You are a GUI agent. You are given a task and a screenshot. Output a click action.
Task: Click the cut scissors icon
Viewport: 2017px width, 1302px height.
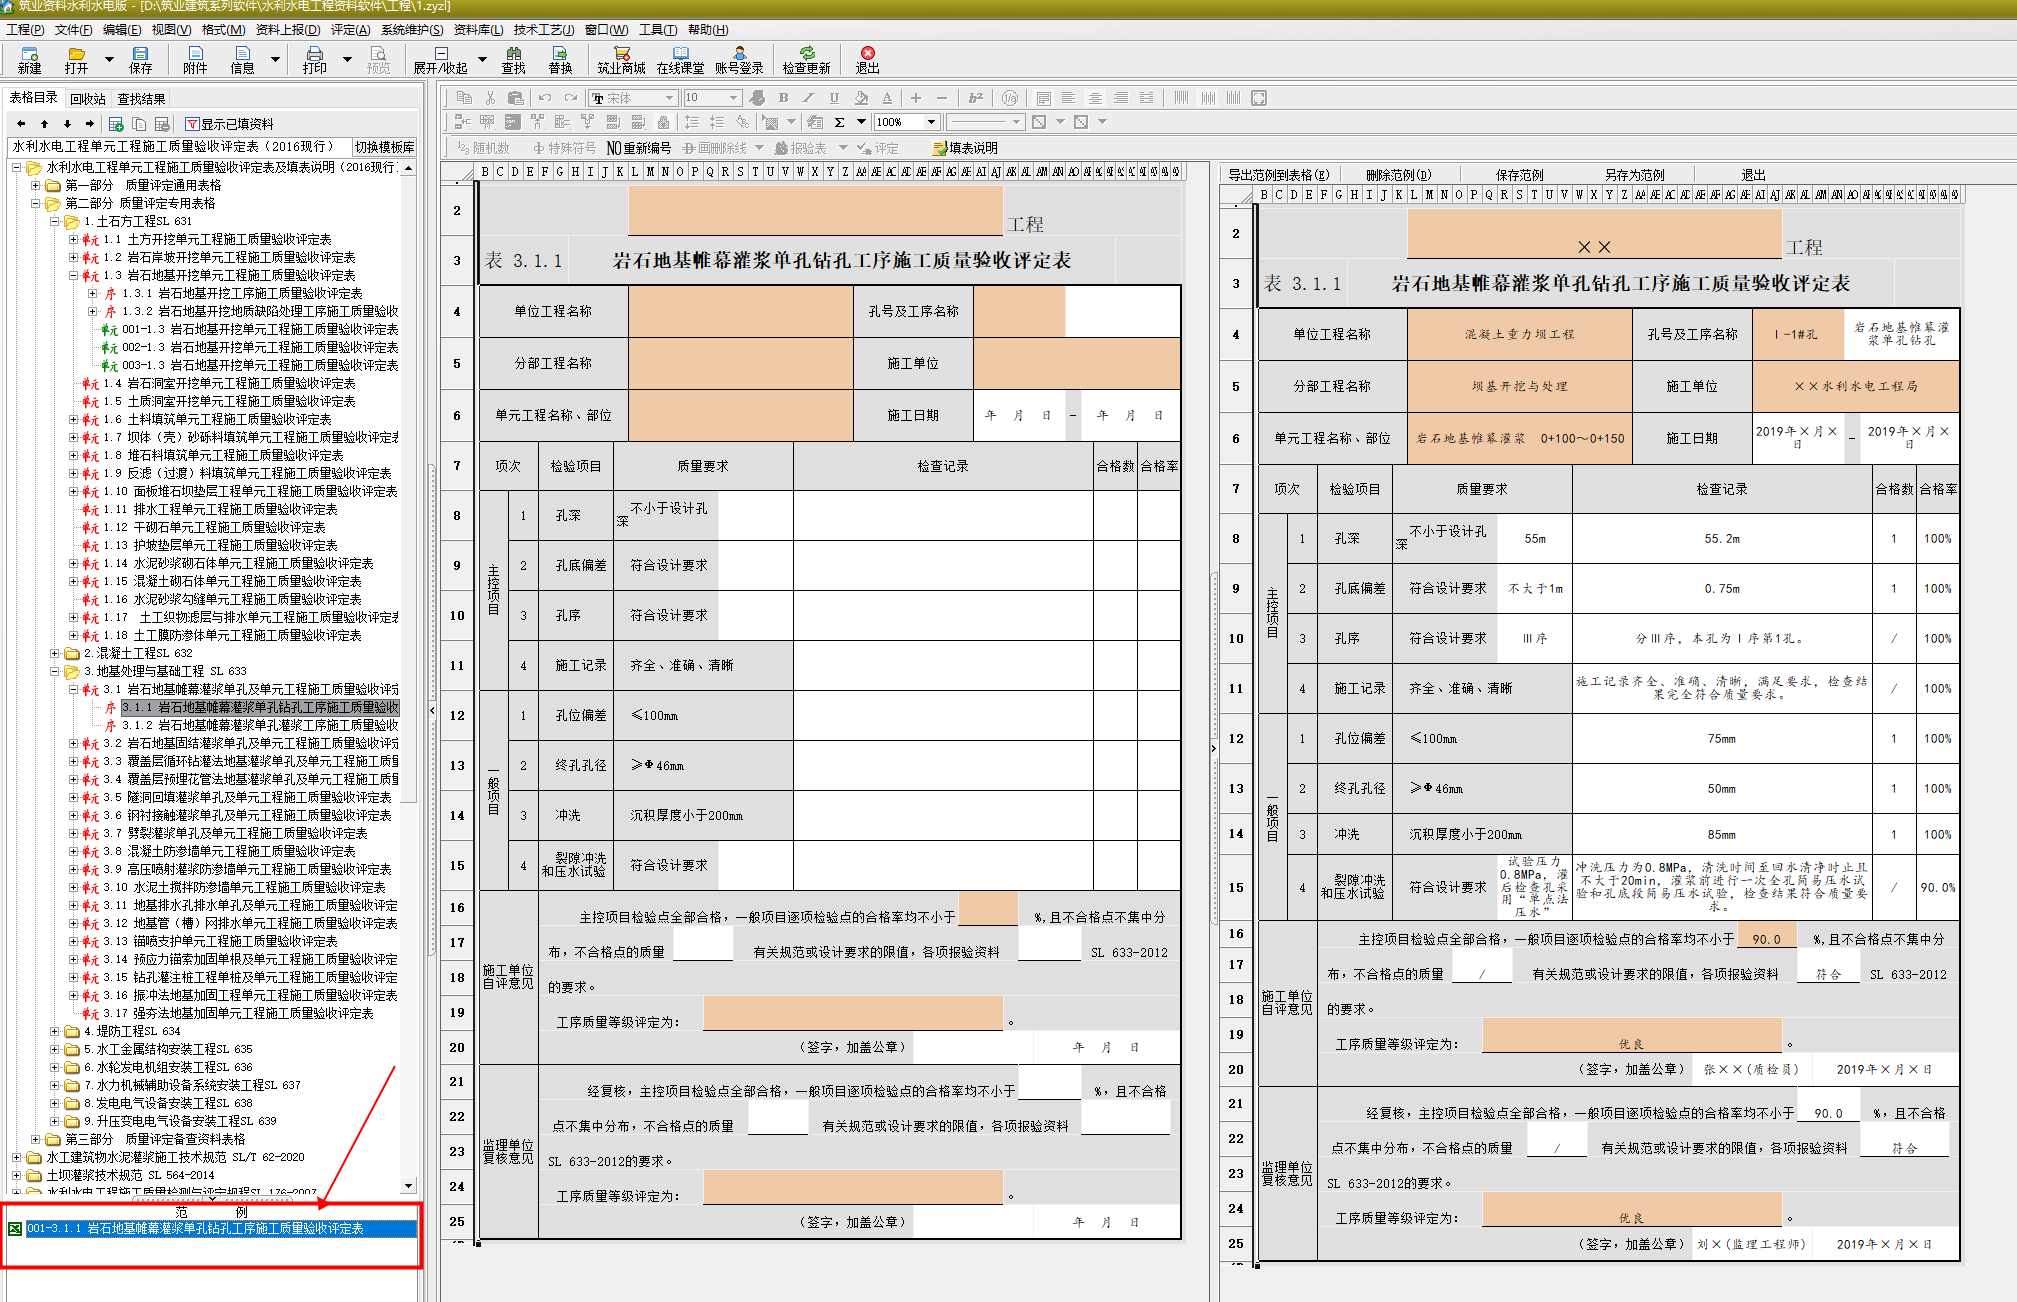click(x=490, y=98)
